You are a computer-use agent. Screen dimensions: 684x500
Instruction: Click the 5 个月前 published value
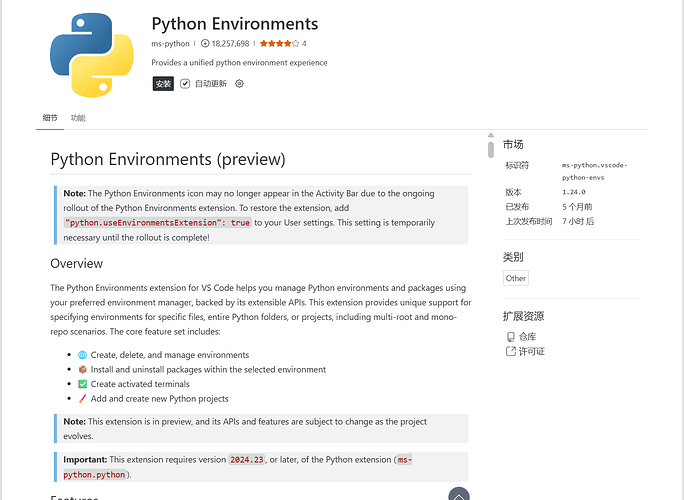click(x=577, y=206)
